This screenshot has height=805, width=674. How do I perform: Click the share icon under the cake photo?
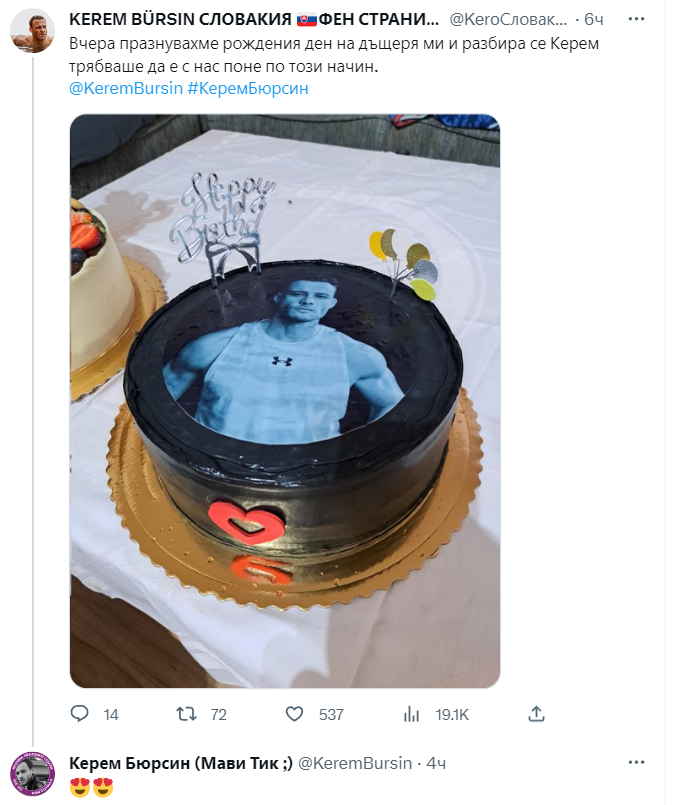[x=536, y=713]
